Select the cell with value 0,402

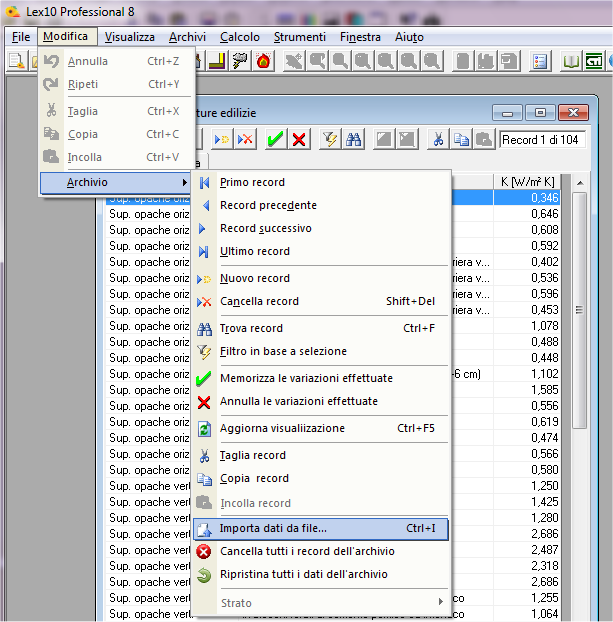coord(527,262)
